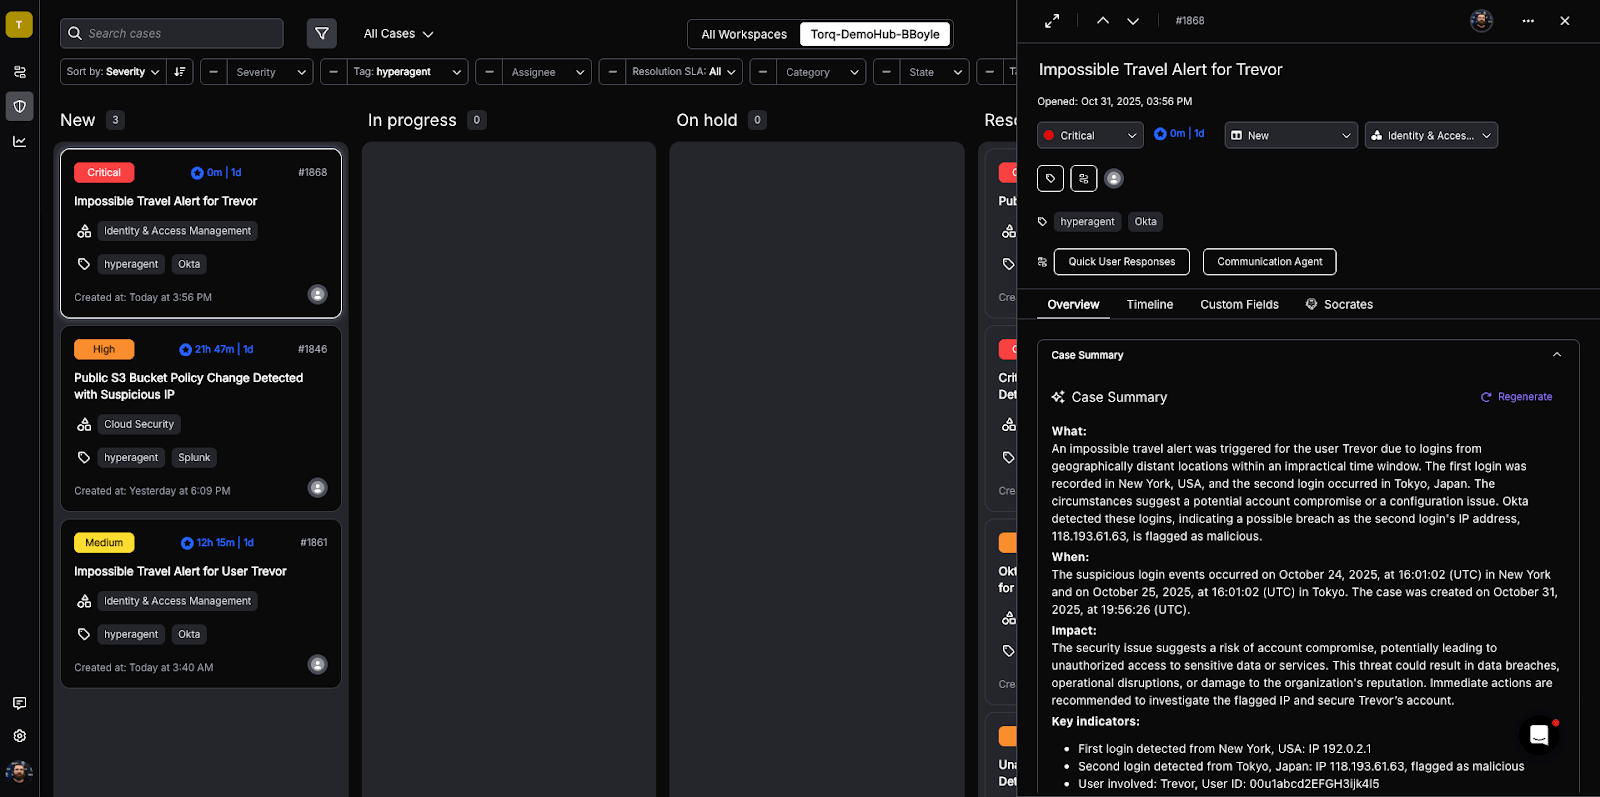The width and height of the screenshot is (1600, 797).
Task: Open the Assignee filter dropdown
Action: click(x=547, y=72)
